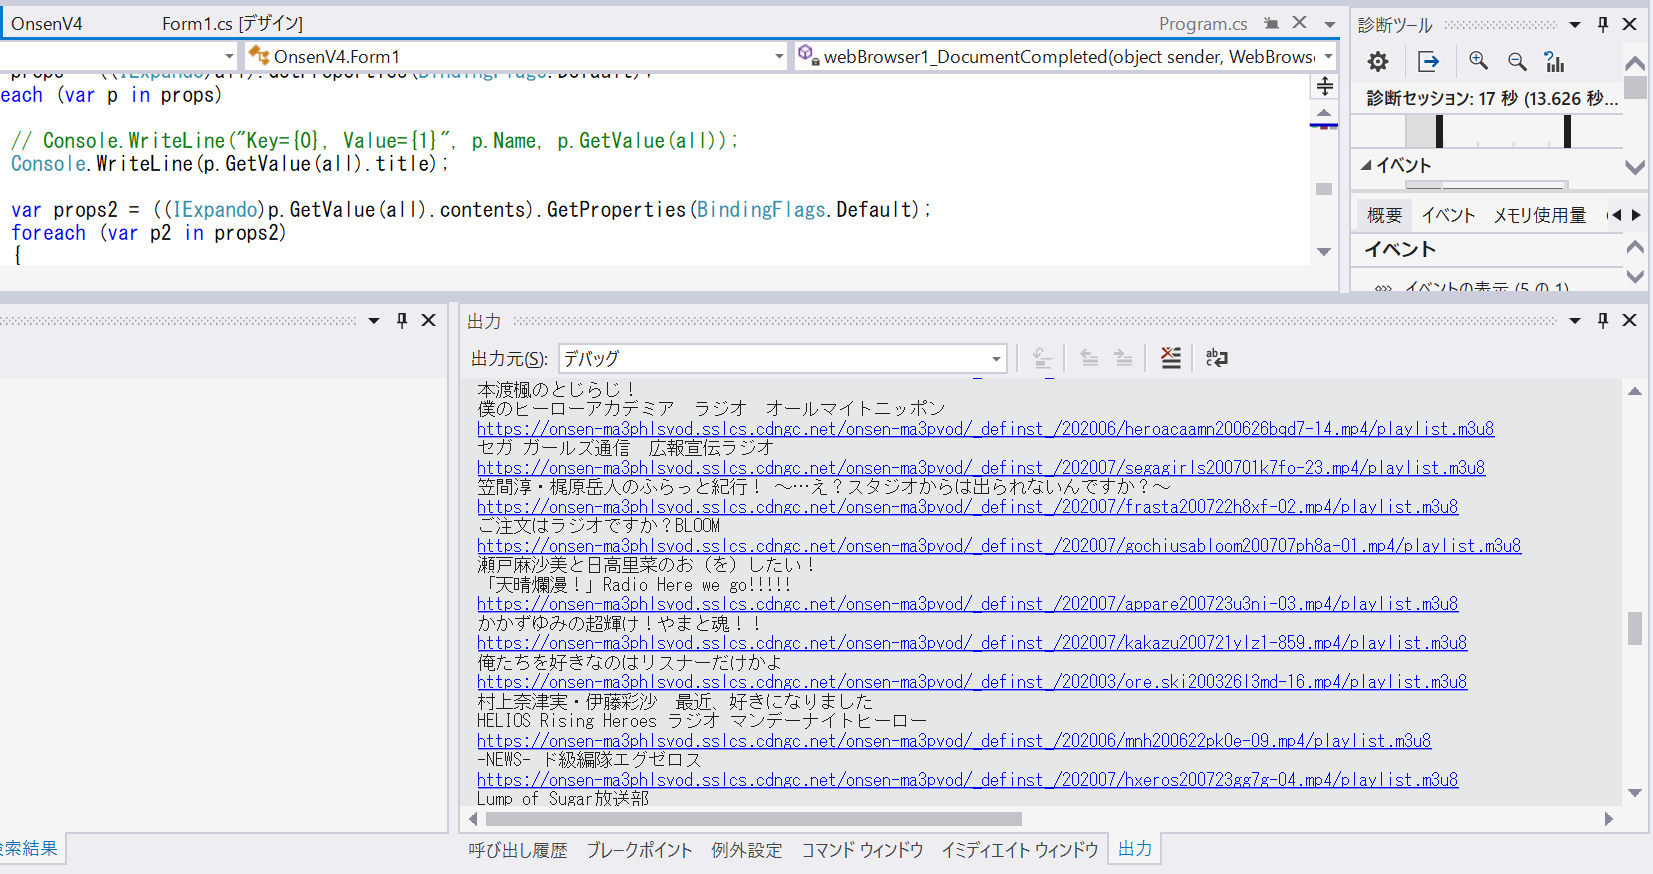Zoom out on the diagnostic timeline
1653x874 pixels.
tap(1517, 62)
